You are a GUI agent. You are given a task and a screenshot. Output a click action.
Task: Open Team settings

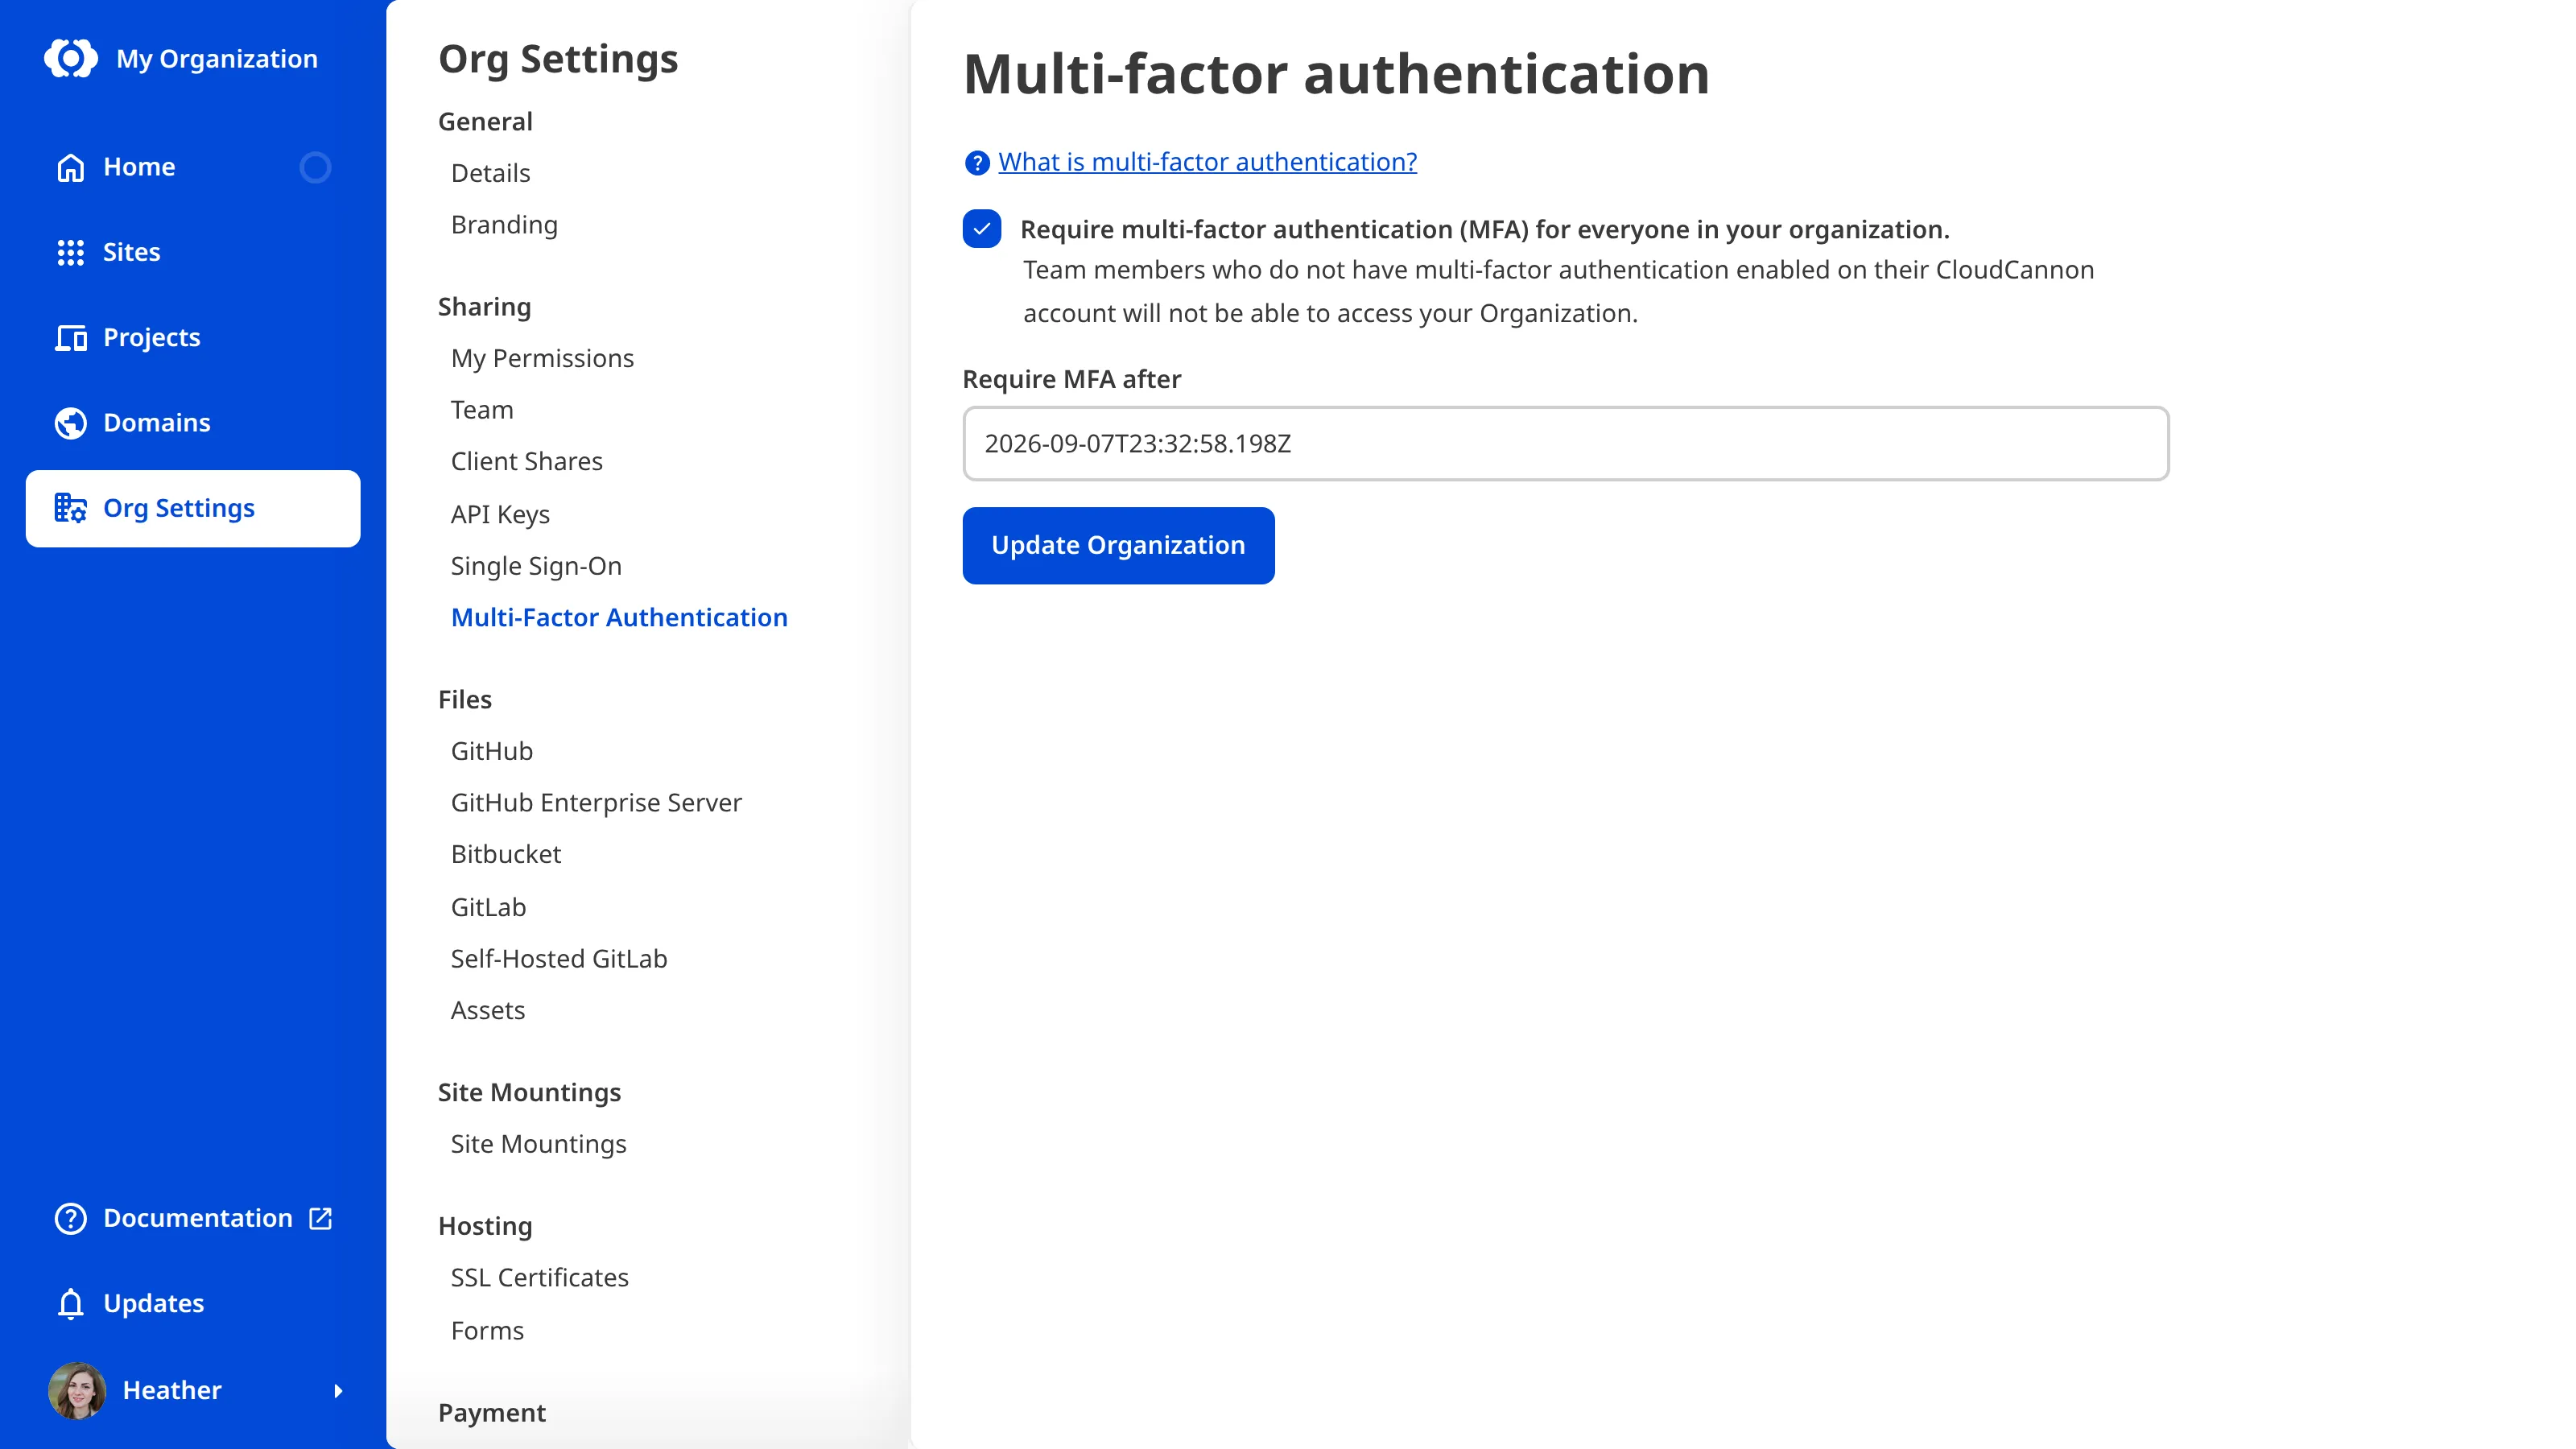482,410
